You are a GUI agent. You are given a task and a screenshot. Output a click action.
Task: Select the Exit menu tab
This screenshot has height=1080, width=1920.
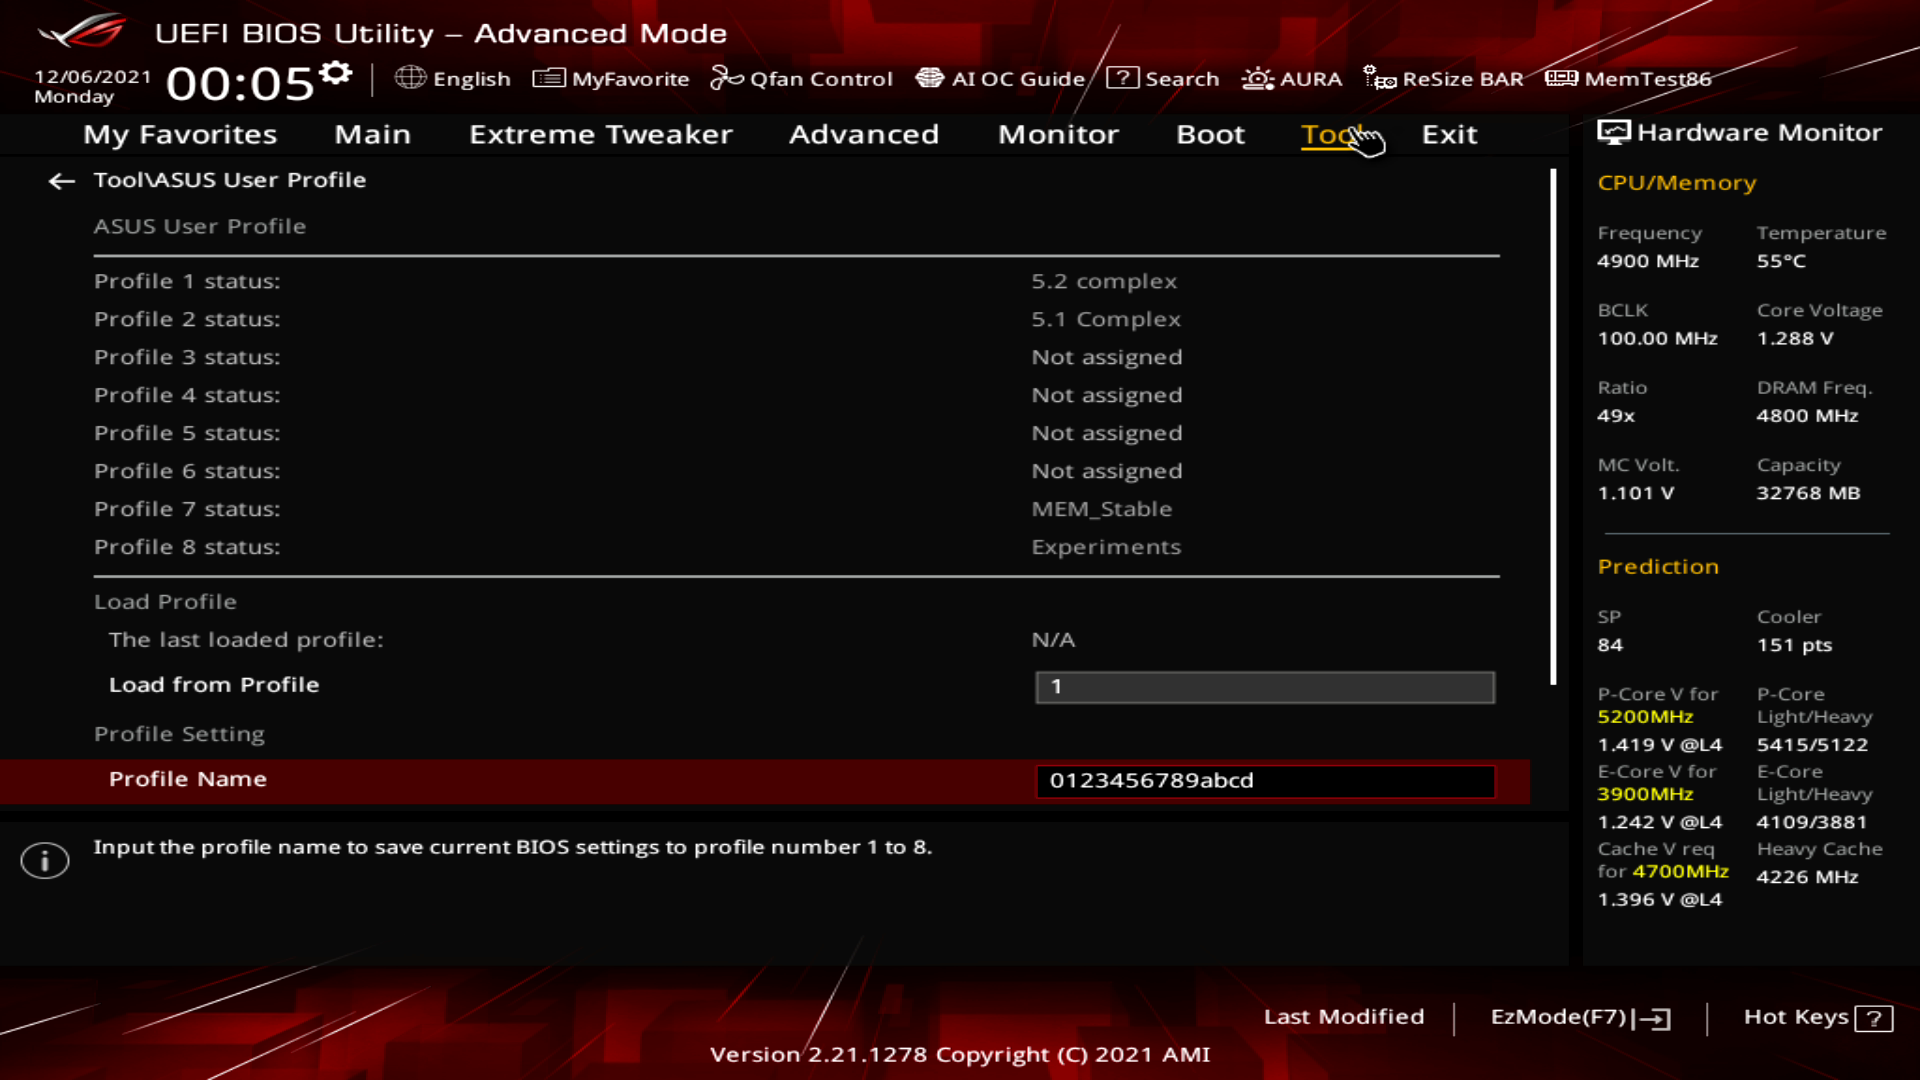(x=1449, y=134)
